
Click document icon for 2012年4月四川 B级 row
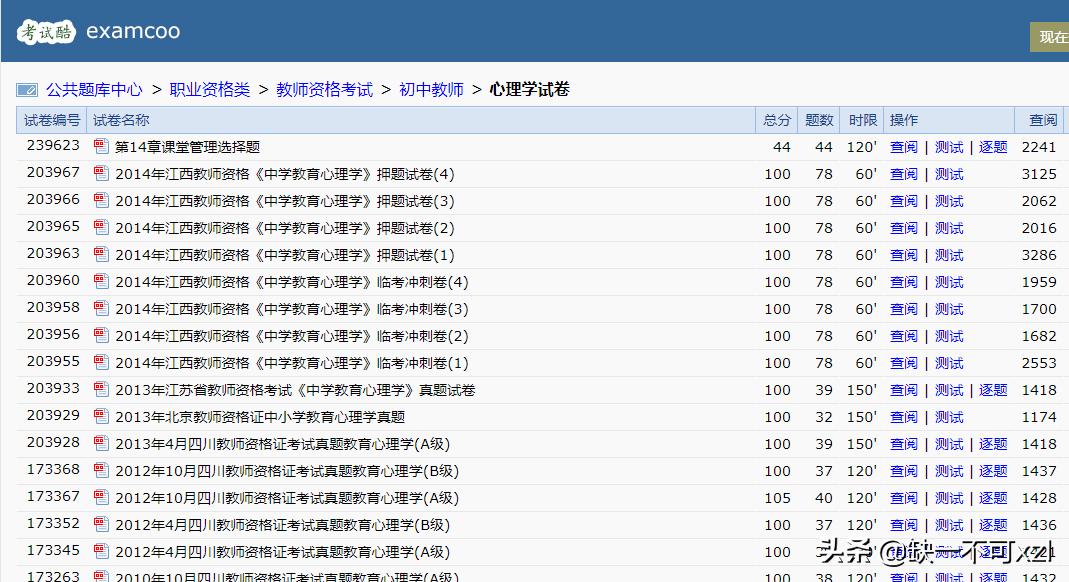tap(102, 525)
